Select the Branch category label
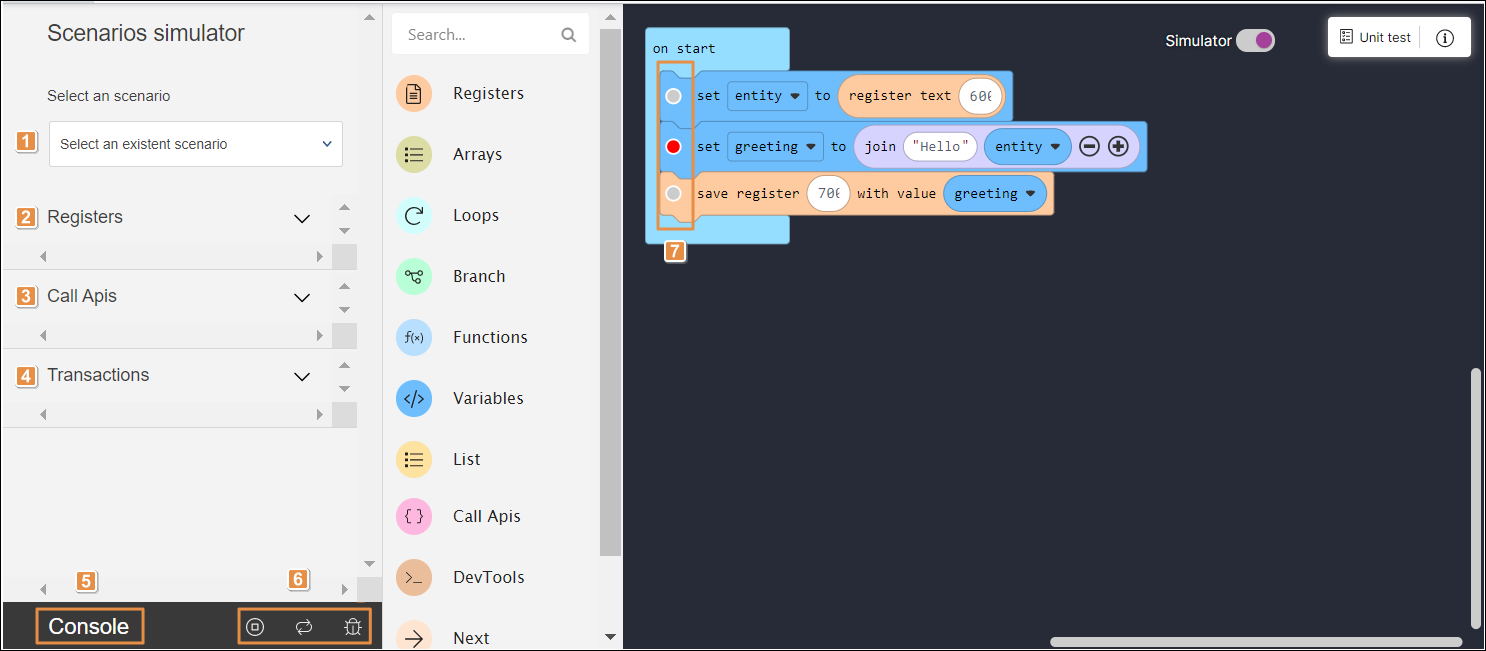The width and height of the screenshot is (1486, 651). pyautogui.click(x=479, y=276)
